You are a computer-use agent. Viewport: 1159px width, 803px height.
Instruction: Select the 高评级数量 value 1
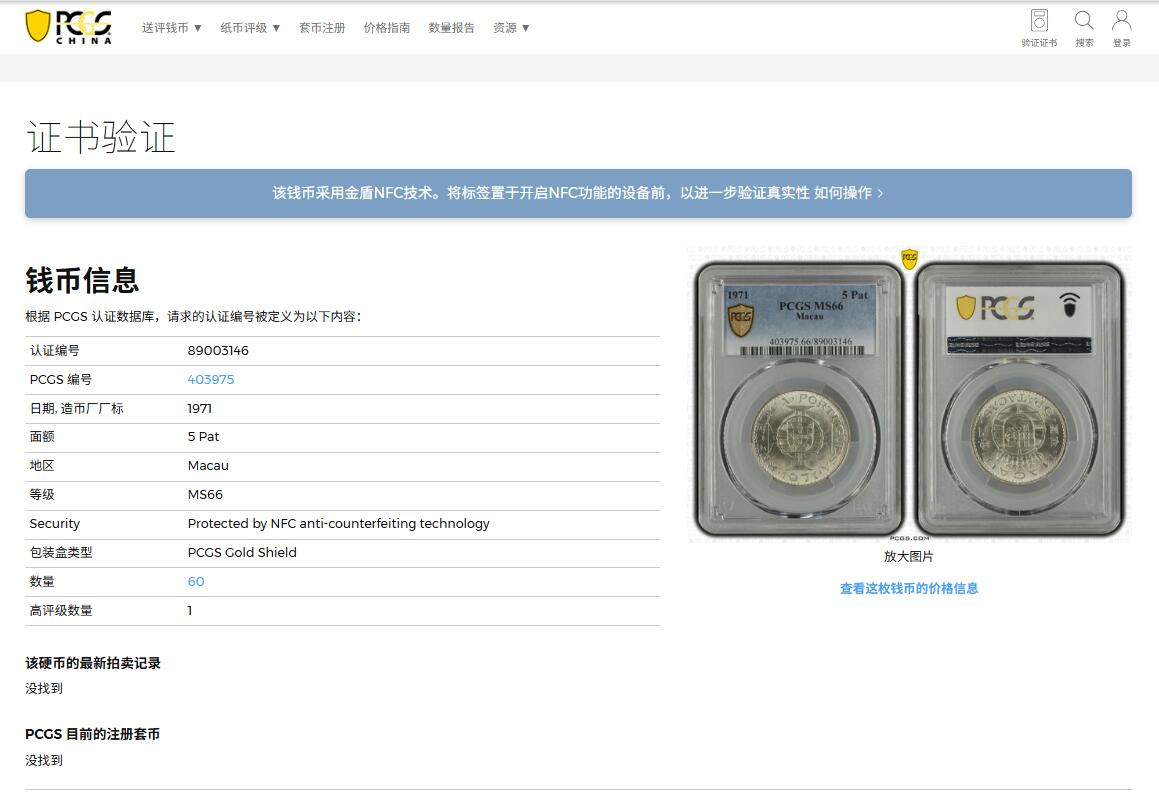(x=190, y=611)
